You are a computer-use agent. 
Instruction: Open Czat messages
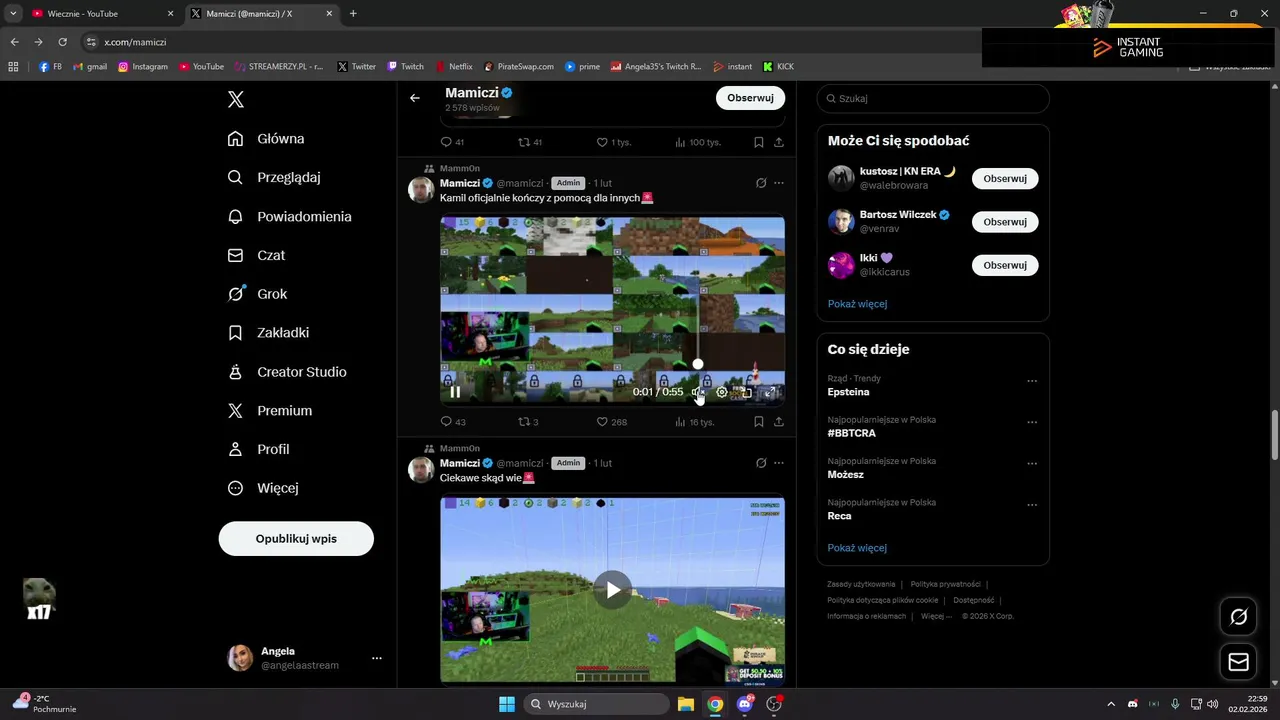[x=257, y=255]
